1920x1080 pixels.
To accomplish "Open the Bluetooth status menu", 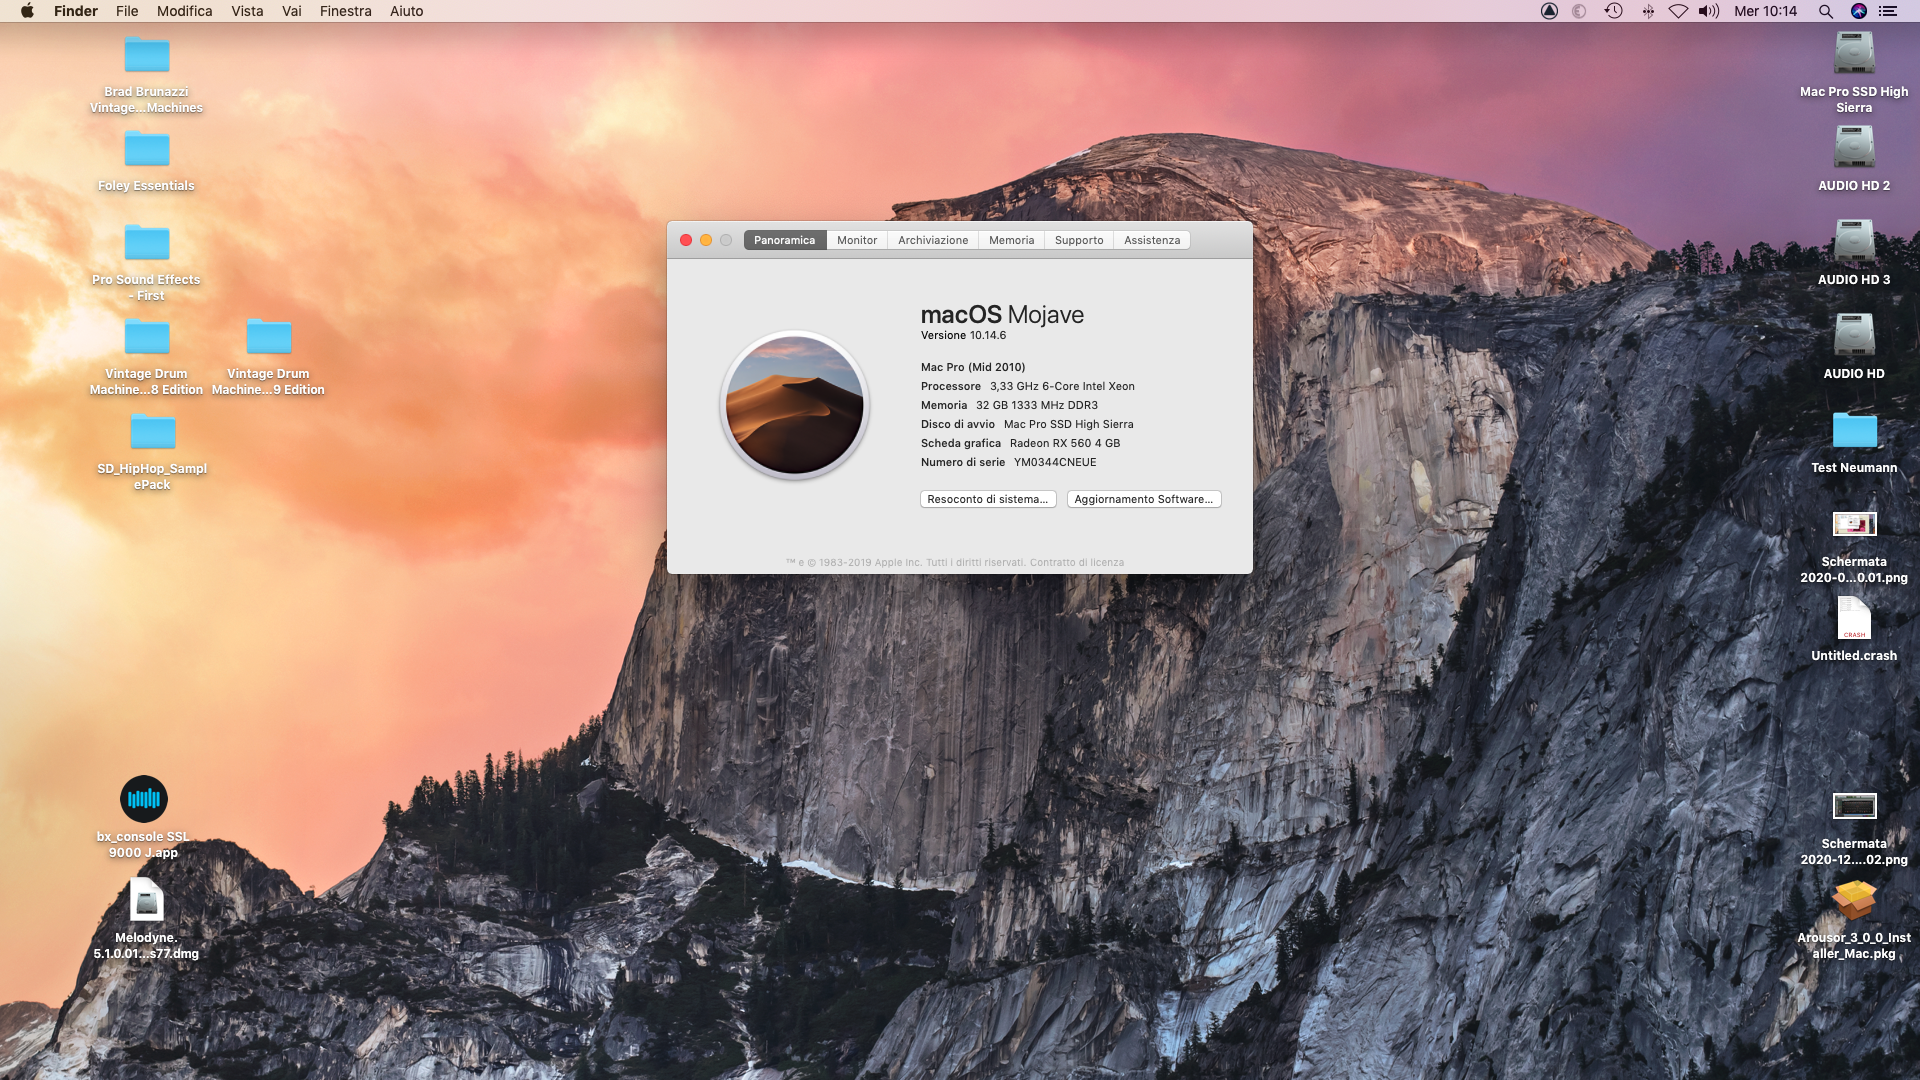I will [1647, 11].
